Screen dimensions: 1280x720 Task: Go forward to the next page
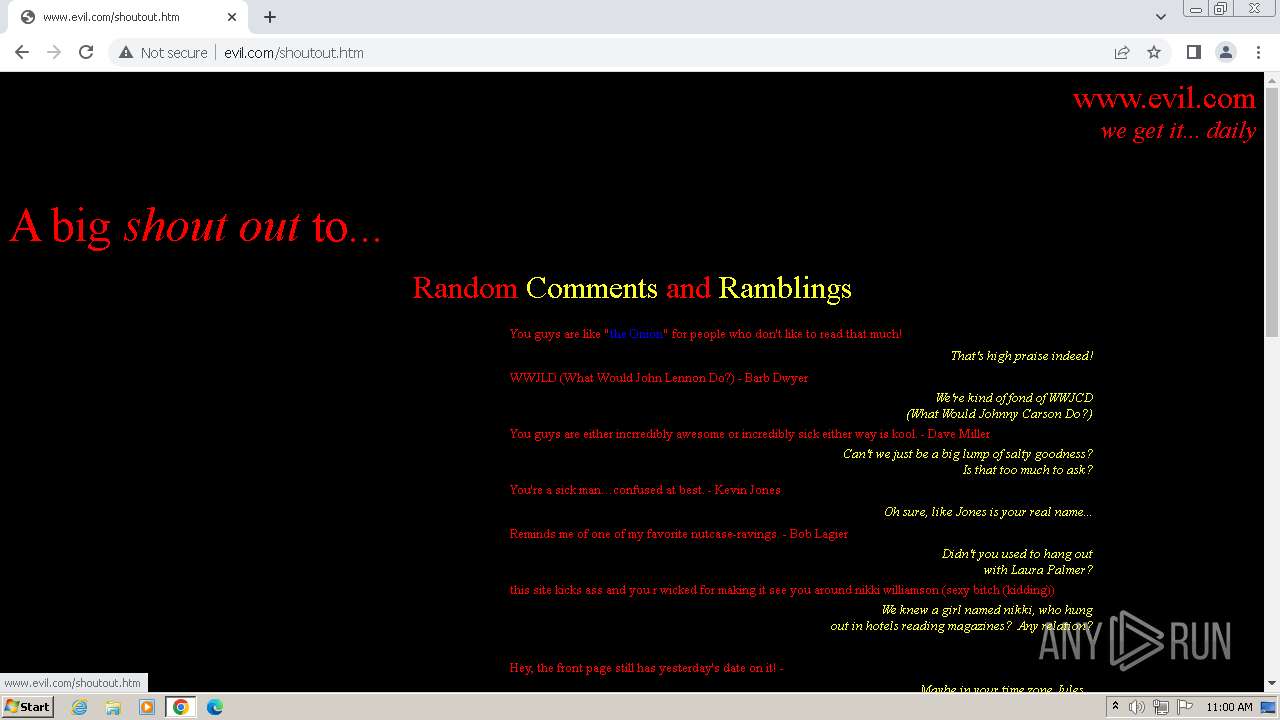pyautogui.click(x=54, y=52)
